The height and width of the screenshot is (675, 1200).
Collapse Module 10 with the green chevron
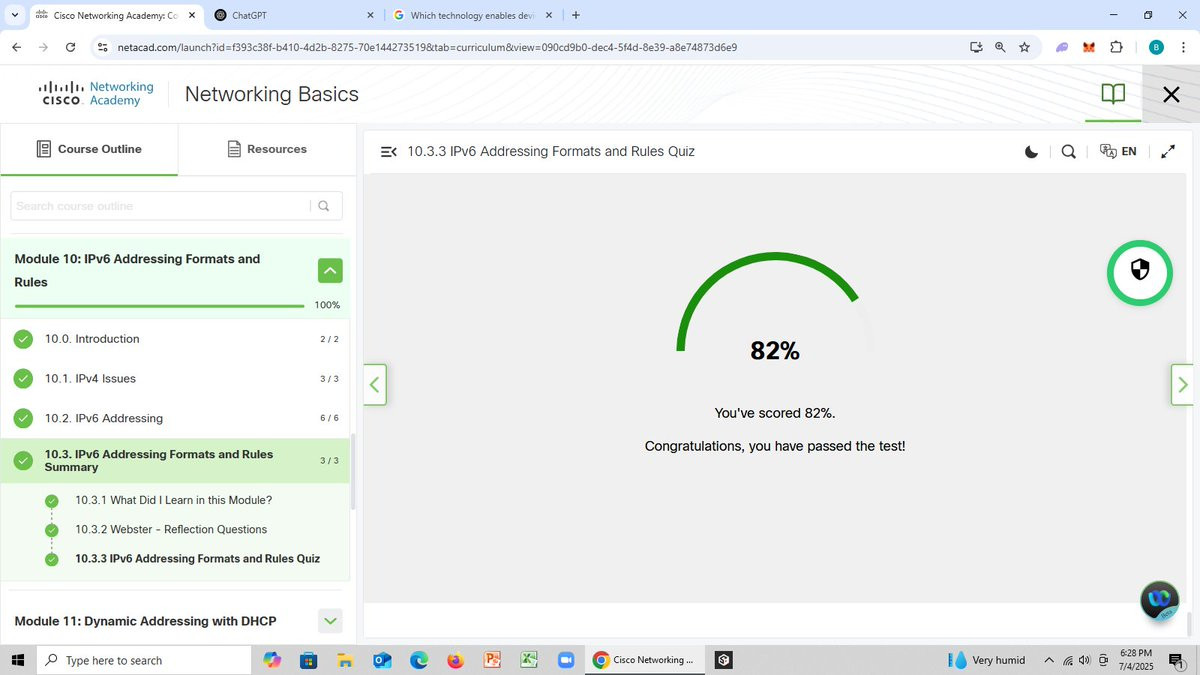click(330, 270)
